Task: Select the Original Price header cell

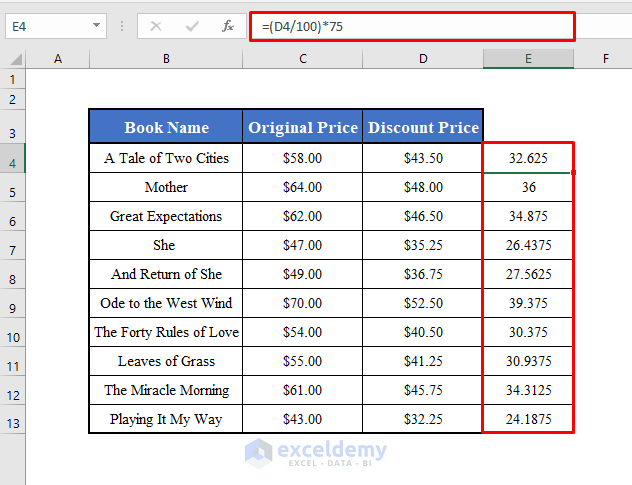Action: 303,127
